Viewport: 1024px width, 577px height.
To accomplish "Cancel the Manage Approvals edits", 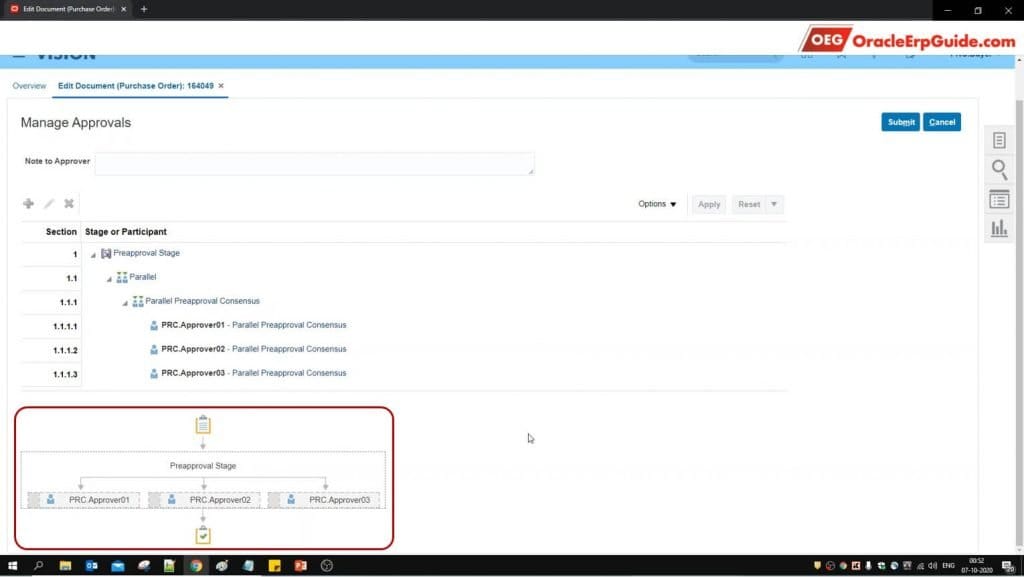I will tap(941, 121).
